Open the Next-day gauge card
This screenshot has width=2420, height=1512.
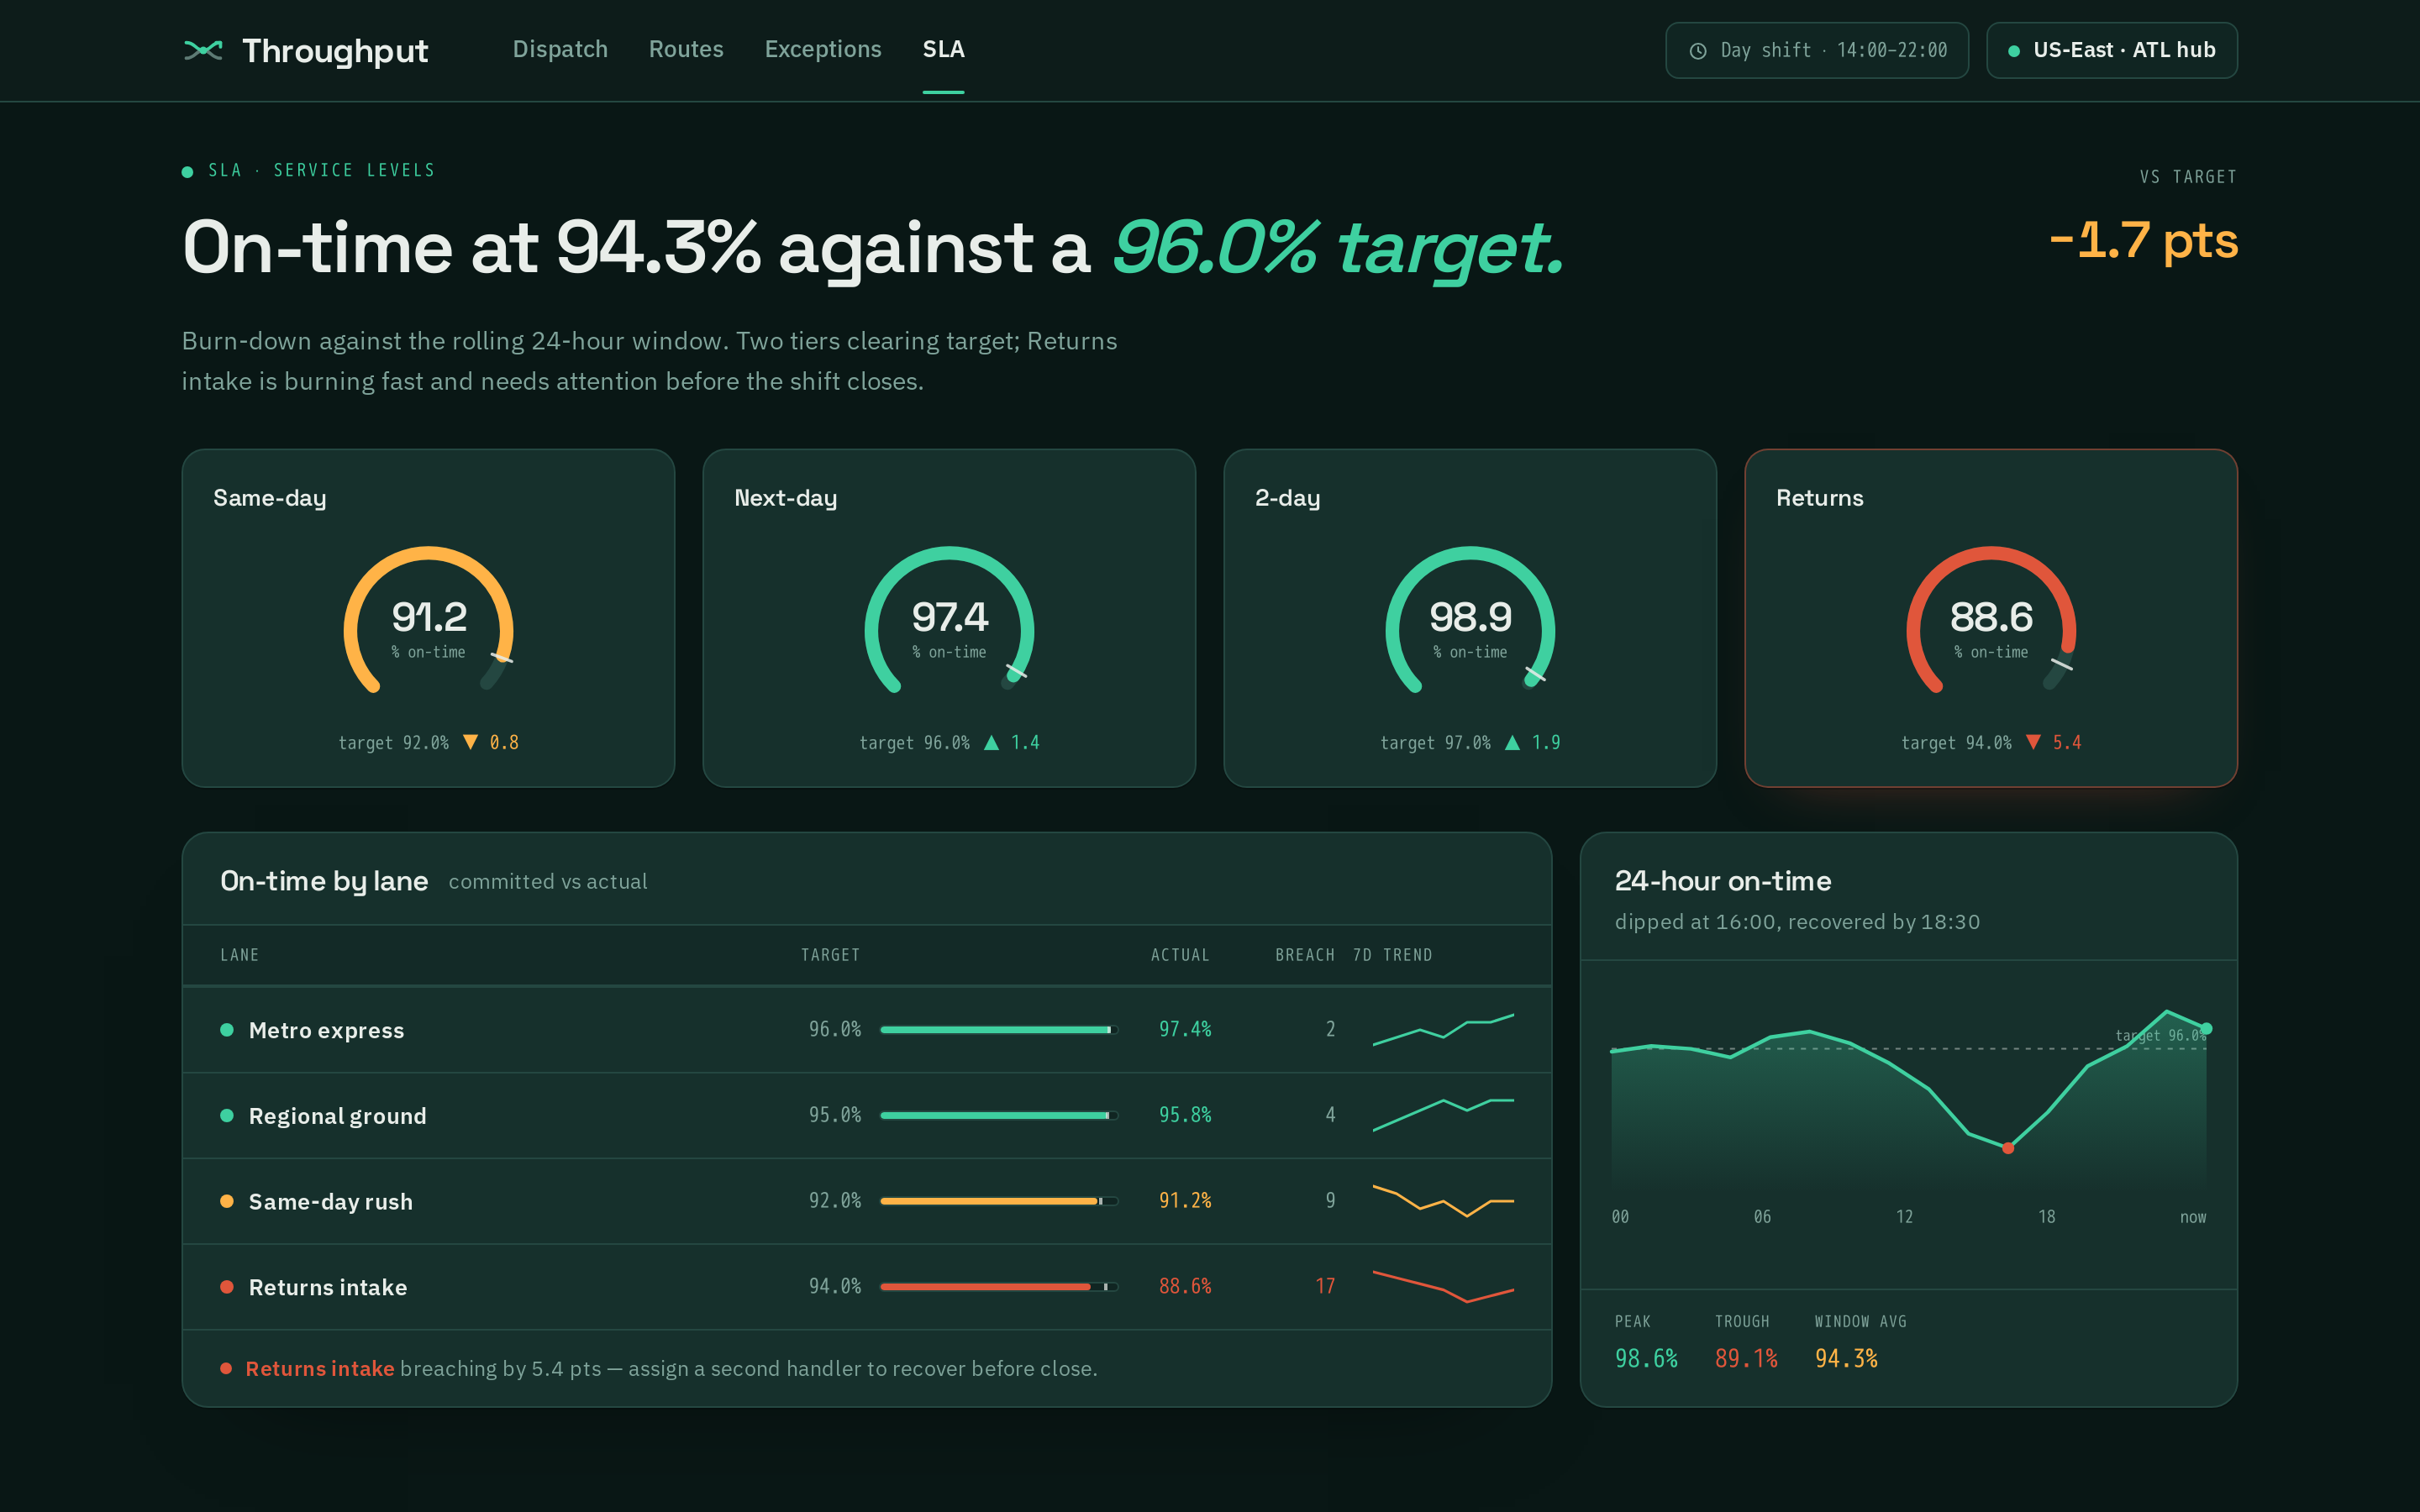(x=949, y=618)
